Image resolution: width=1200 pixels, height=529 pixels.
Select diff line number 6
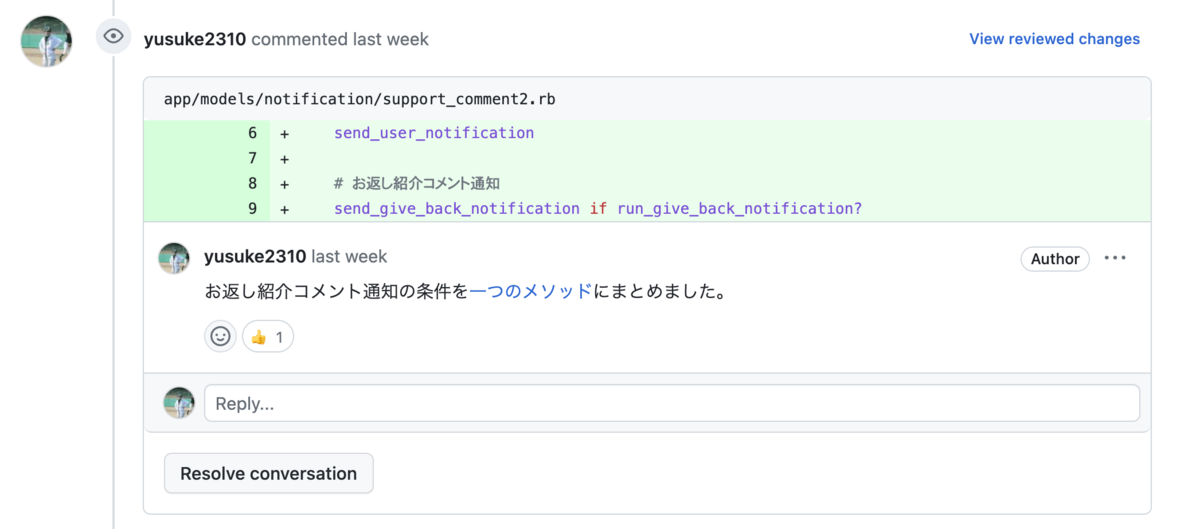pyautogui.click(x=252, y=133)
